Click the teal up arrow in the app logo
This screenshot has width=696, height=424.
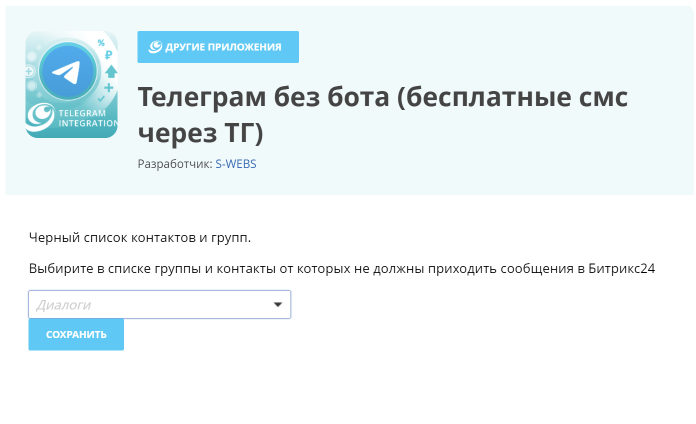(x=111, y=71)
